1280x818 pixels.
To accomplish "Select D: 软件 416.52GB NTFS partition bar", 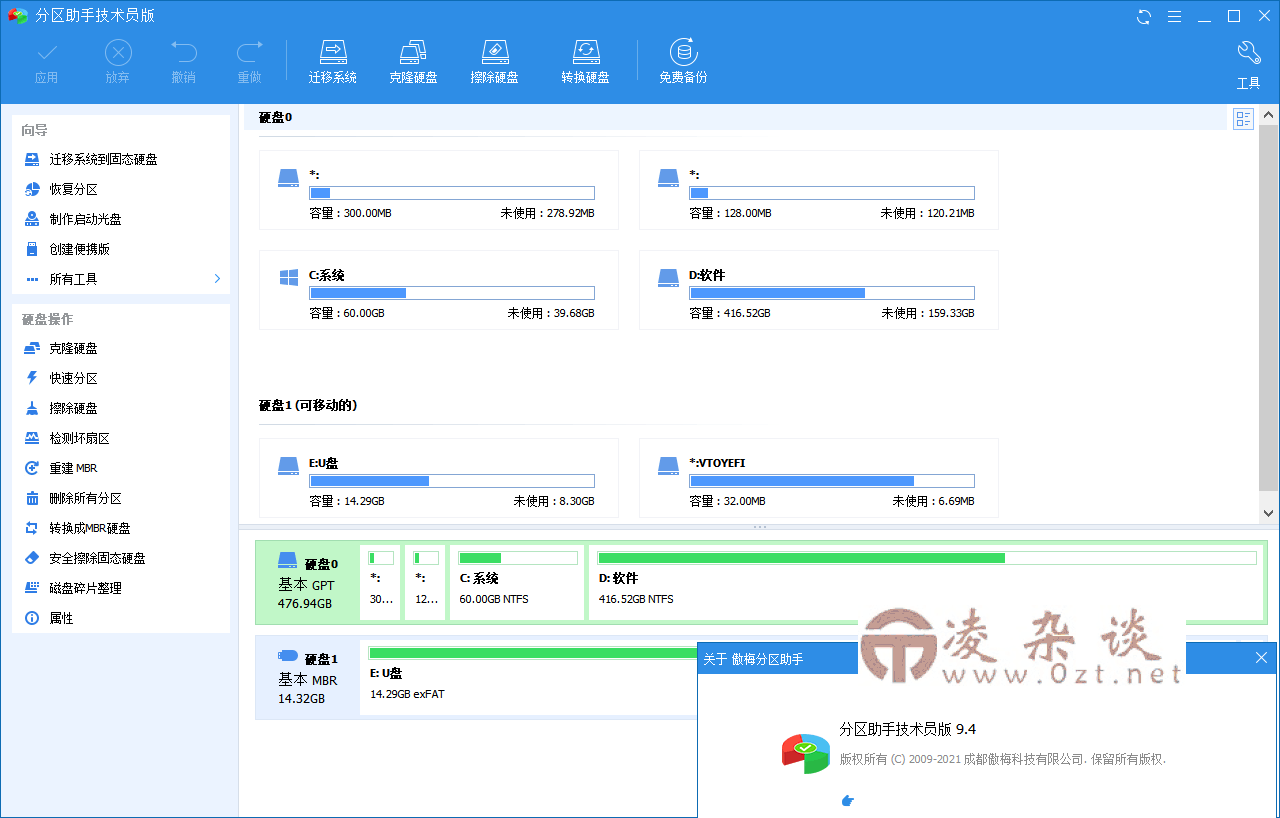I will point(926,583).
